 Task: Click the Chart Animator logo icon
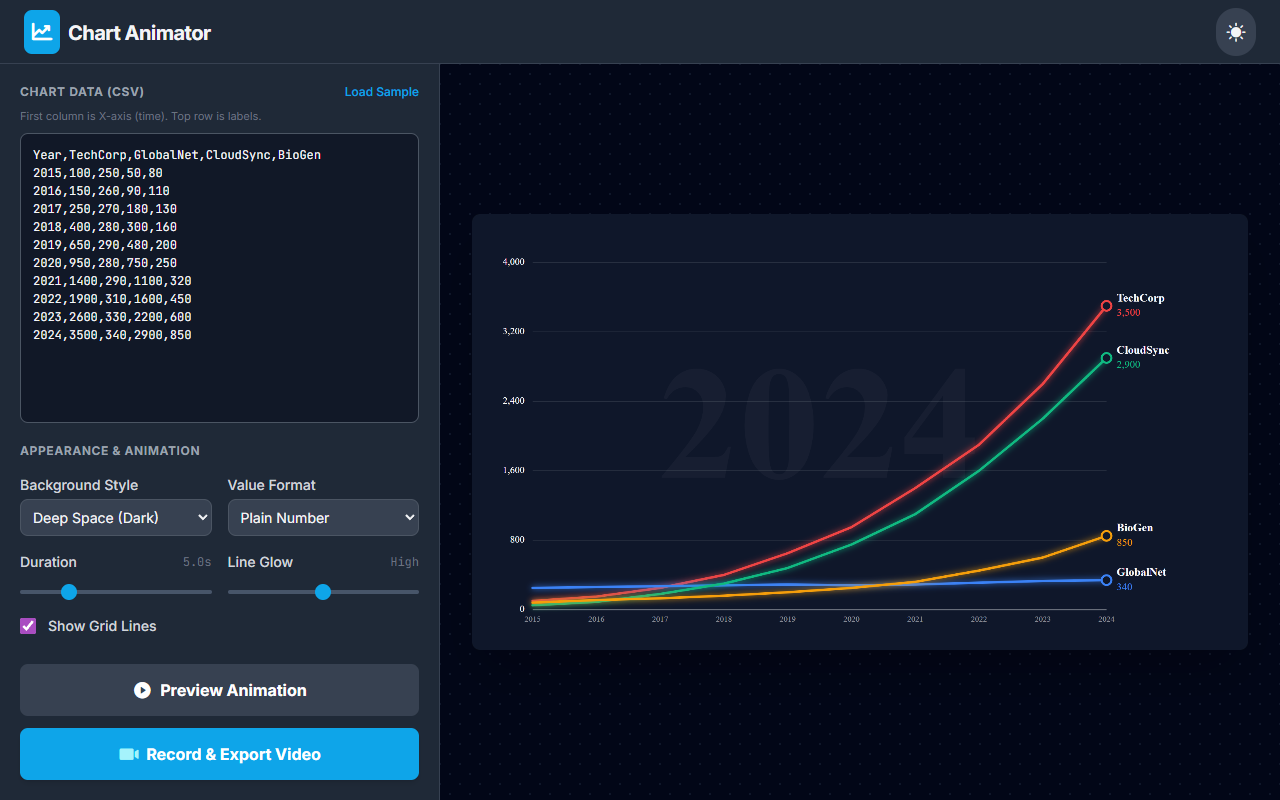coord(41,31)
